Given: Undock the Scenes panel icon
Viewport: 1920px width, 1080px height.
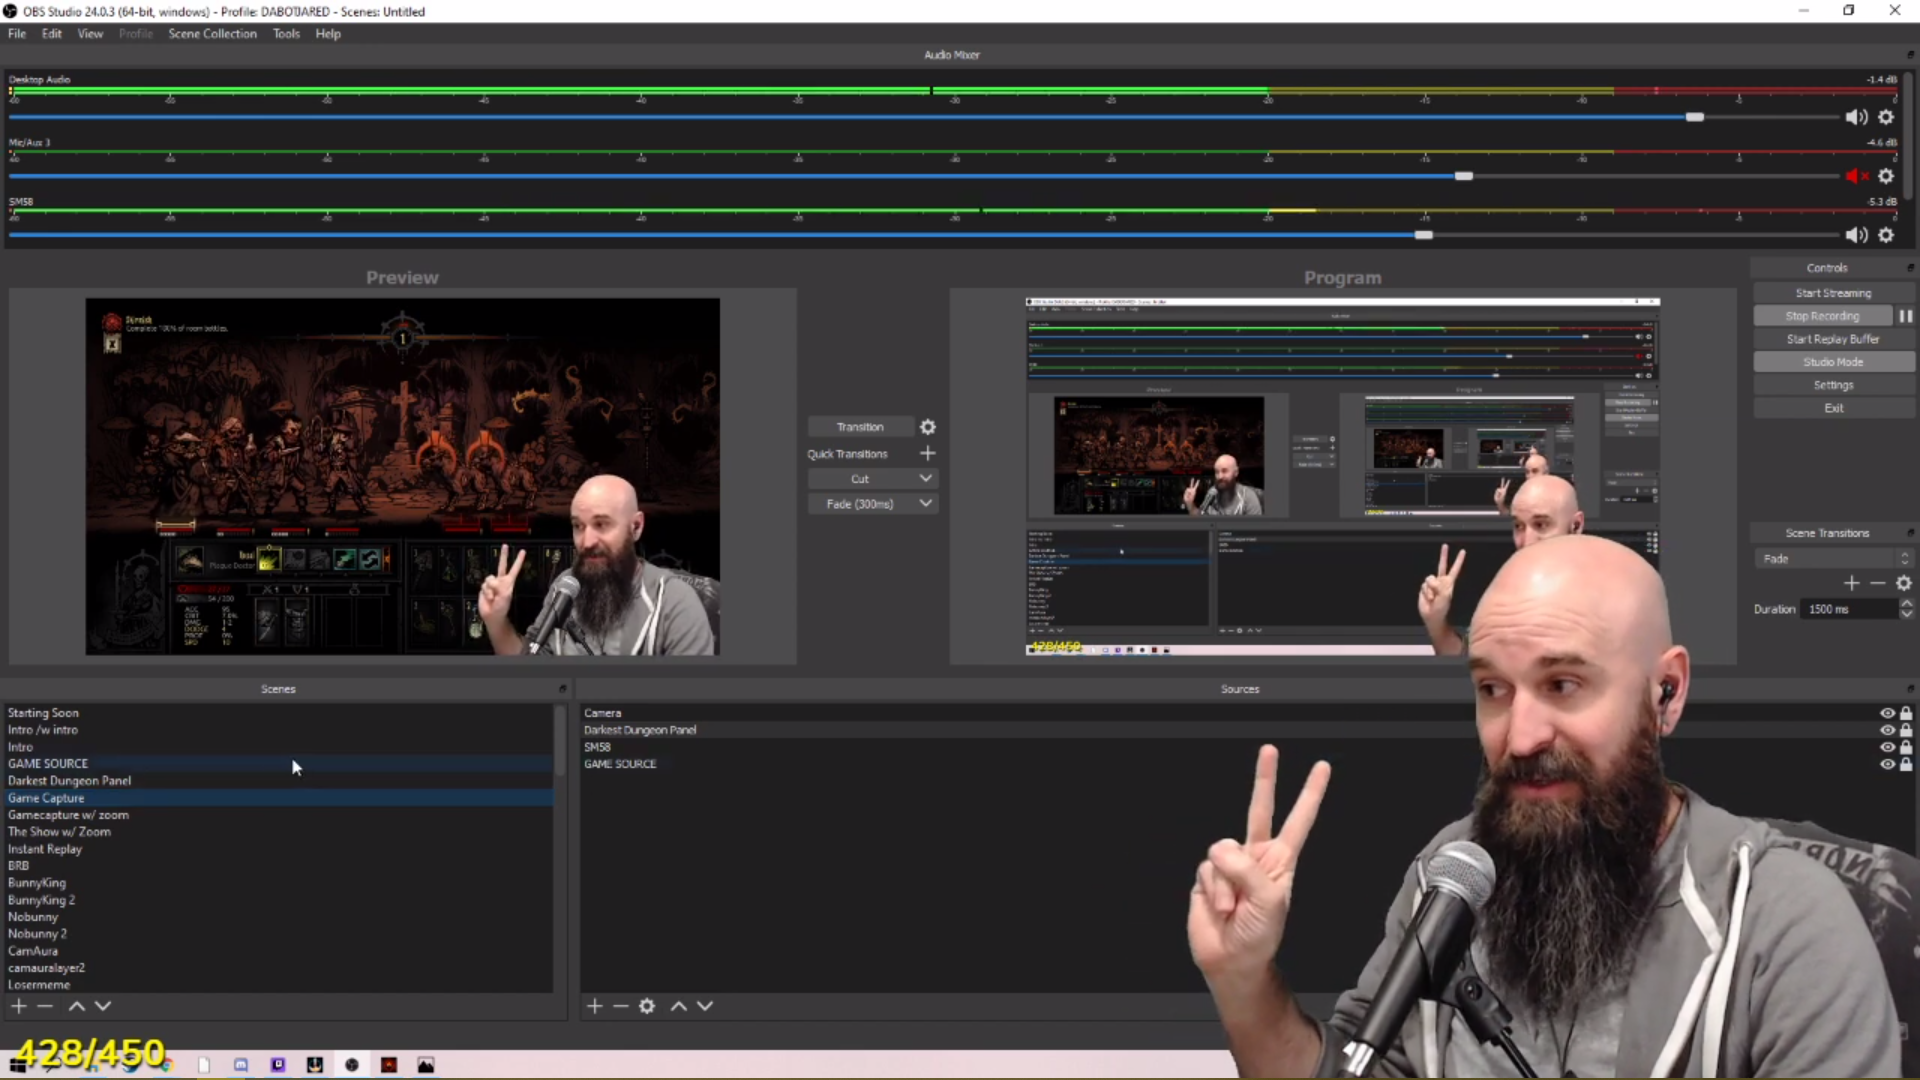Looking at the screenshot, I should 562,689.
